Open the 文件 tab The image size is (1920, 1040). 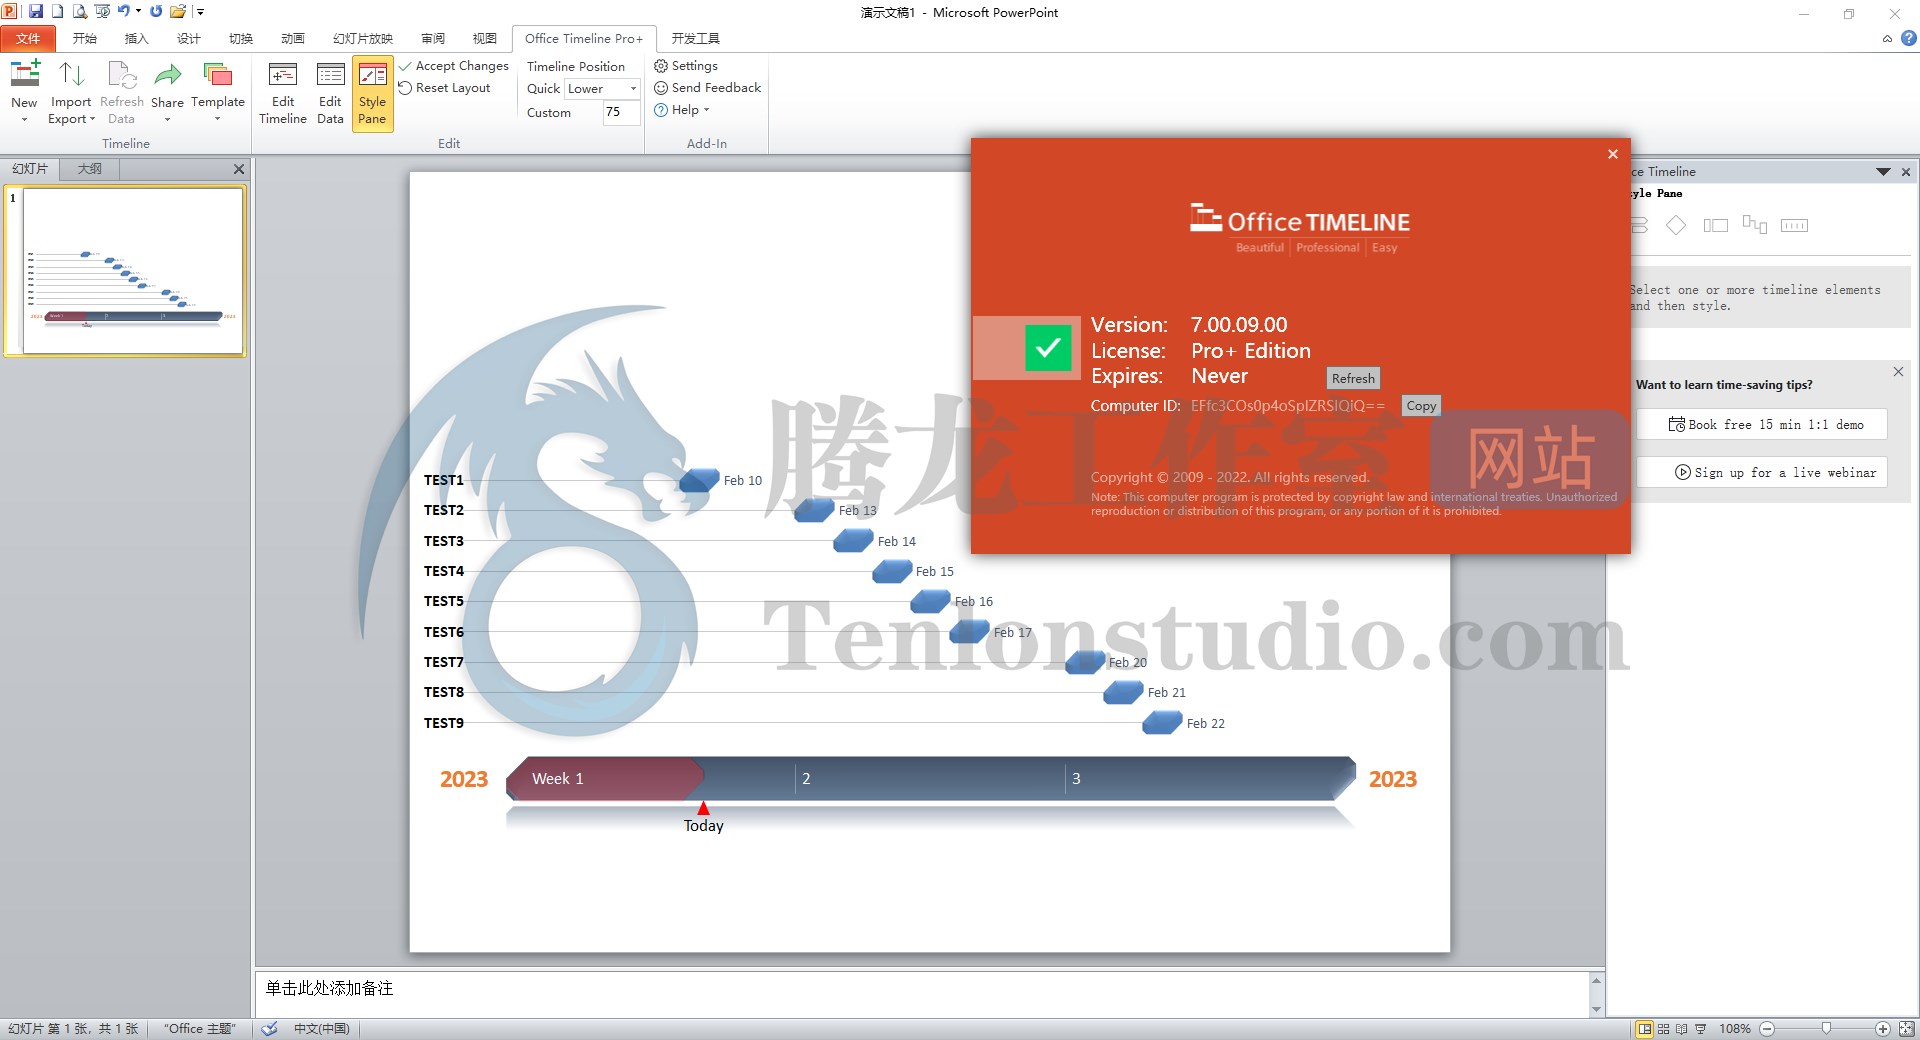coord(28,39)
